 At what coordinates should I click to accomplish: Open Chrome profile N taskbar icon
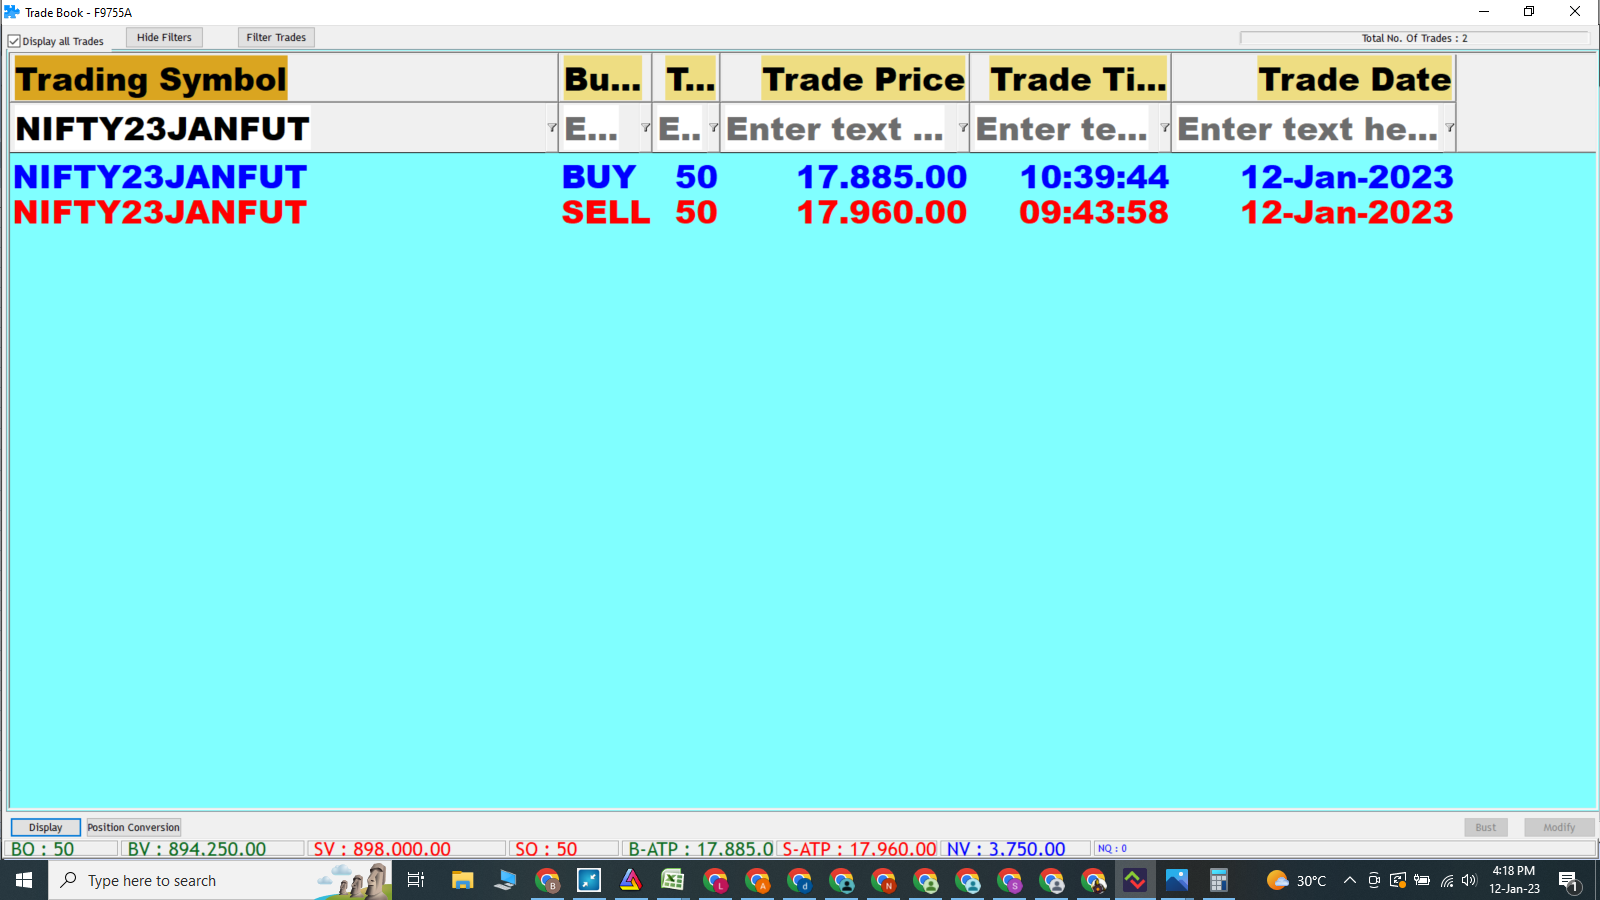[x=883, y=880]
